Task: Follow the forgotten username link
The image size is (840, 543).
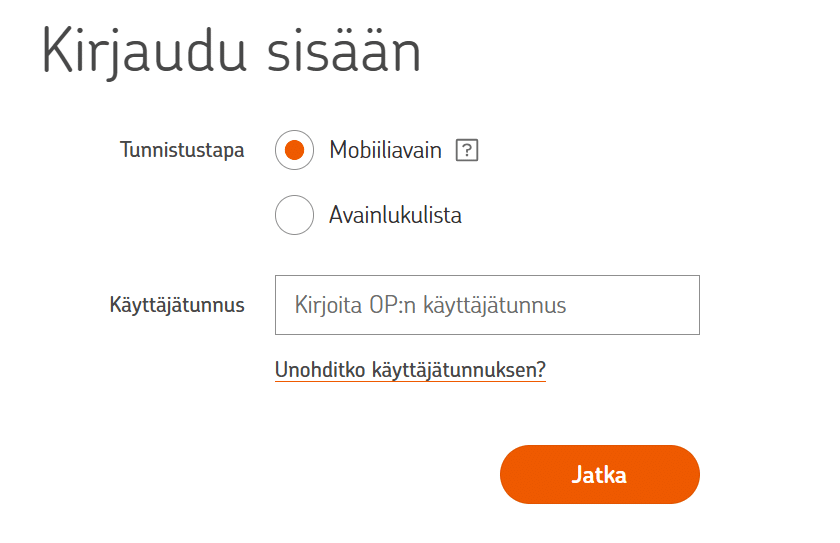Action: pyautogui.click(x=410, y=370)
